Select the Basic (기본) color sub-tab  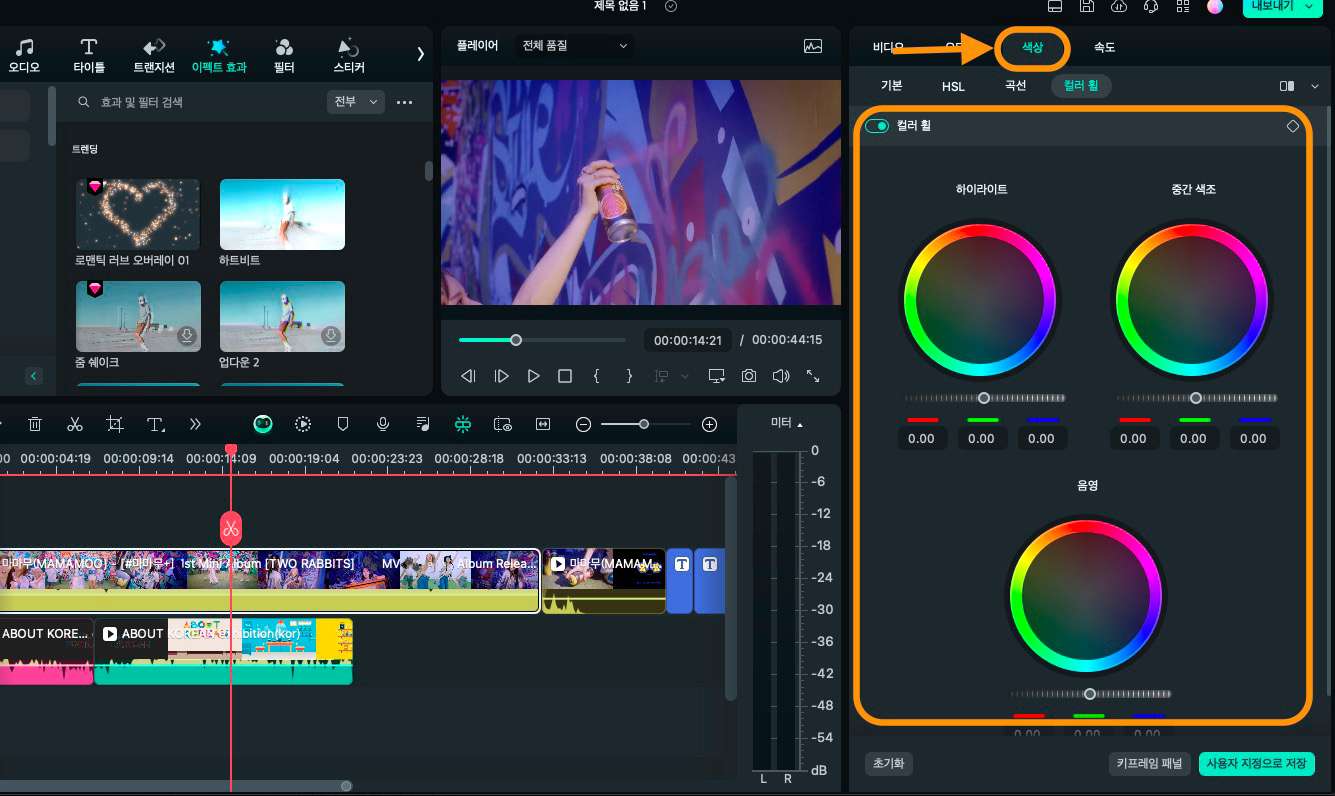(891, 86)
